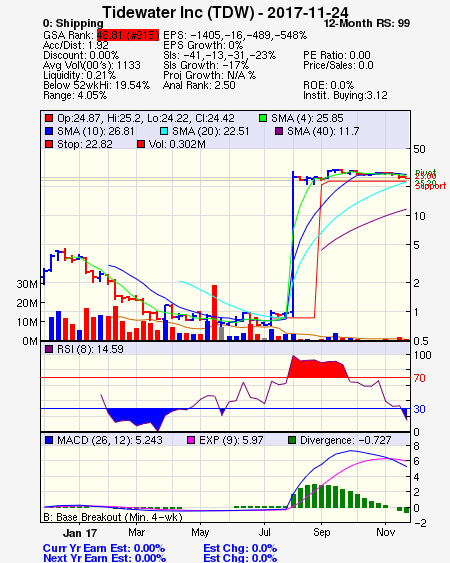This screenshot has height=563, width=450.
Task: Click the red Stop legend swatch
Action: [x=49, y=144]
